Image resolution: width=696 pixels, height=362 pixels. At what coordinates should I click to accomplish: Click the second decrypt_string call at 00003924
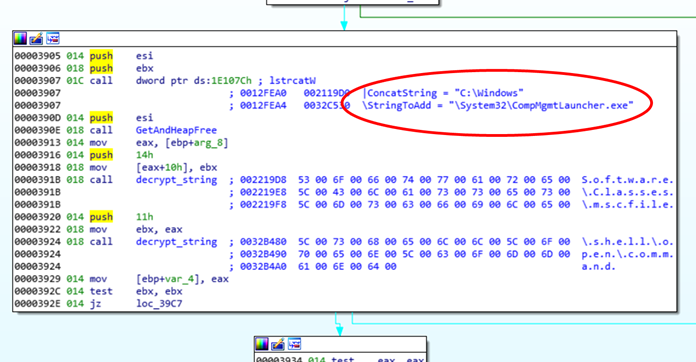click(176, 242)
